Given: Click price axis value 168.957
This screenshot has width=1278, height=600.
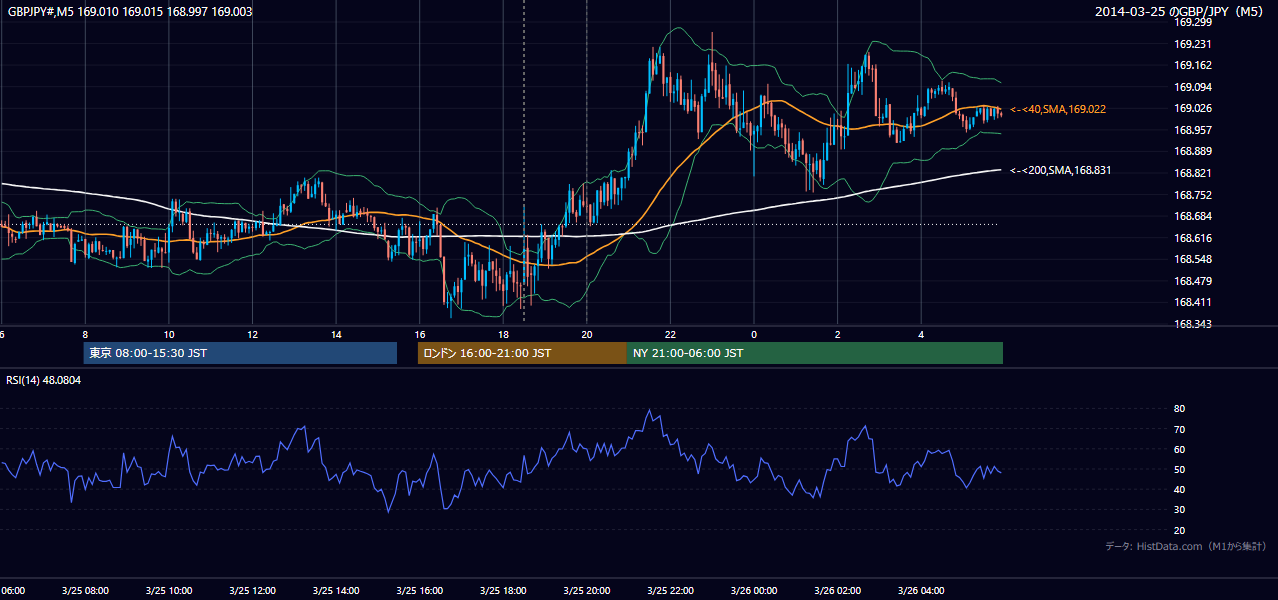Looking at the screenshot, I should click(x=1193, y=130).
